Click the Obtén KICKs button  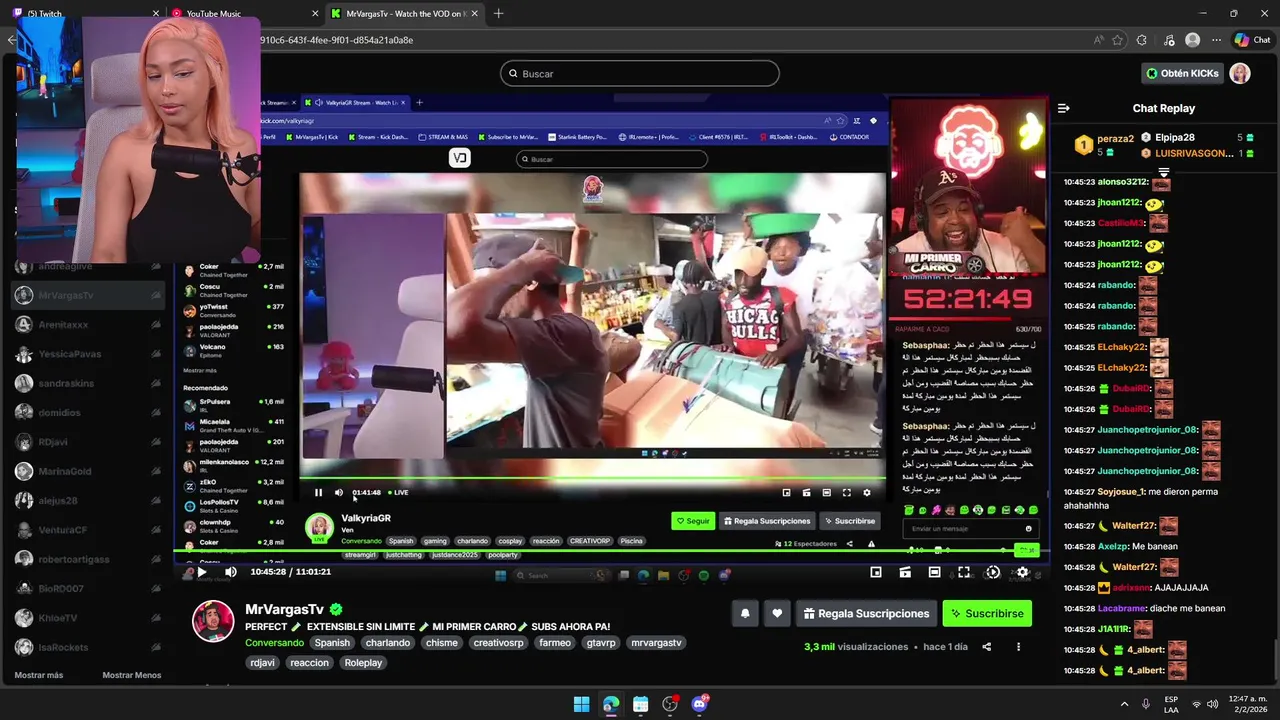[x=1183, y=73]
